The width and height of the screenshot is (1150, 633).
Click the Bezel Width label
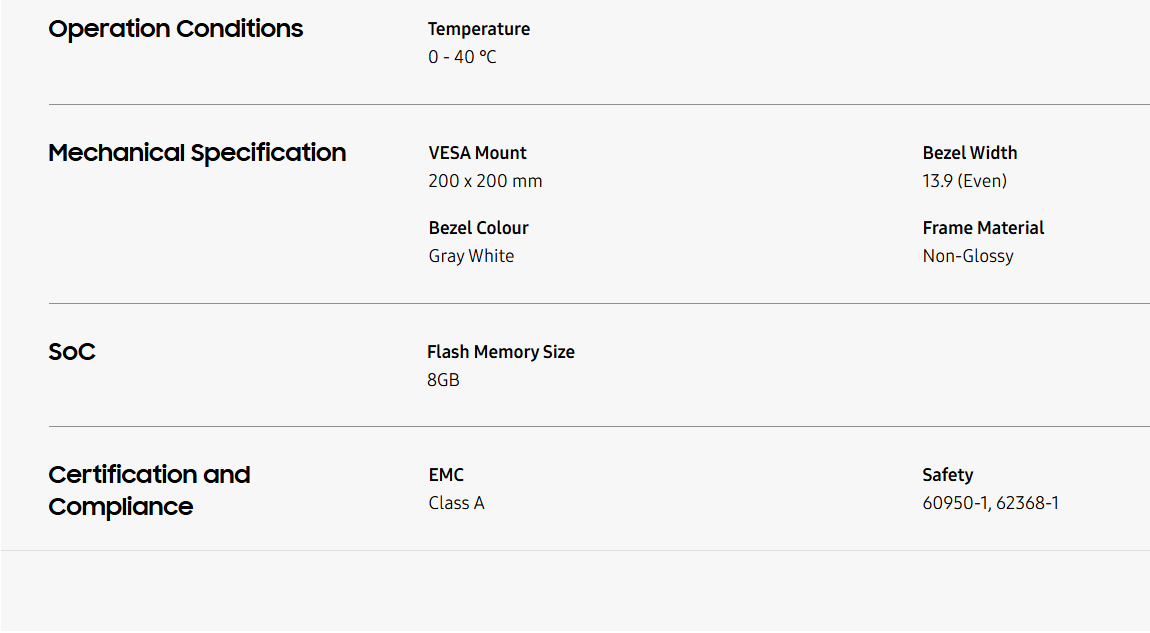click(969, 153)
